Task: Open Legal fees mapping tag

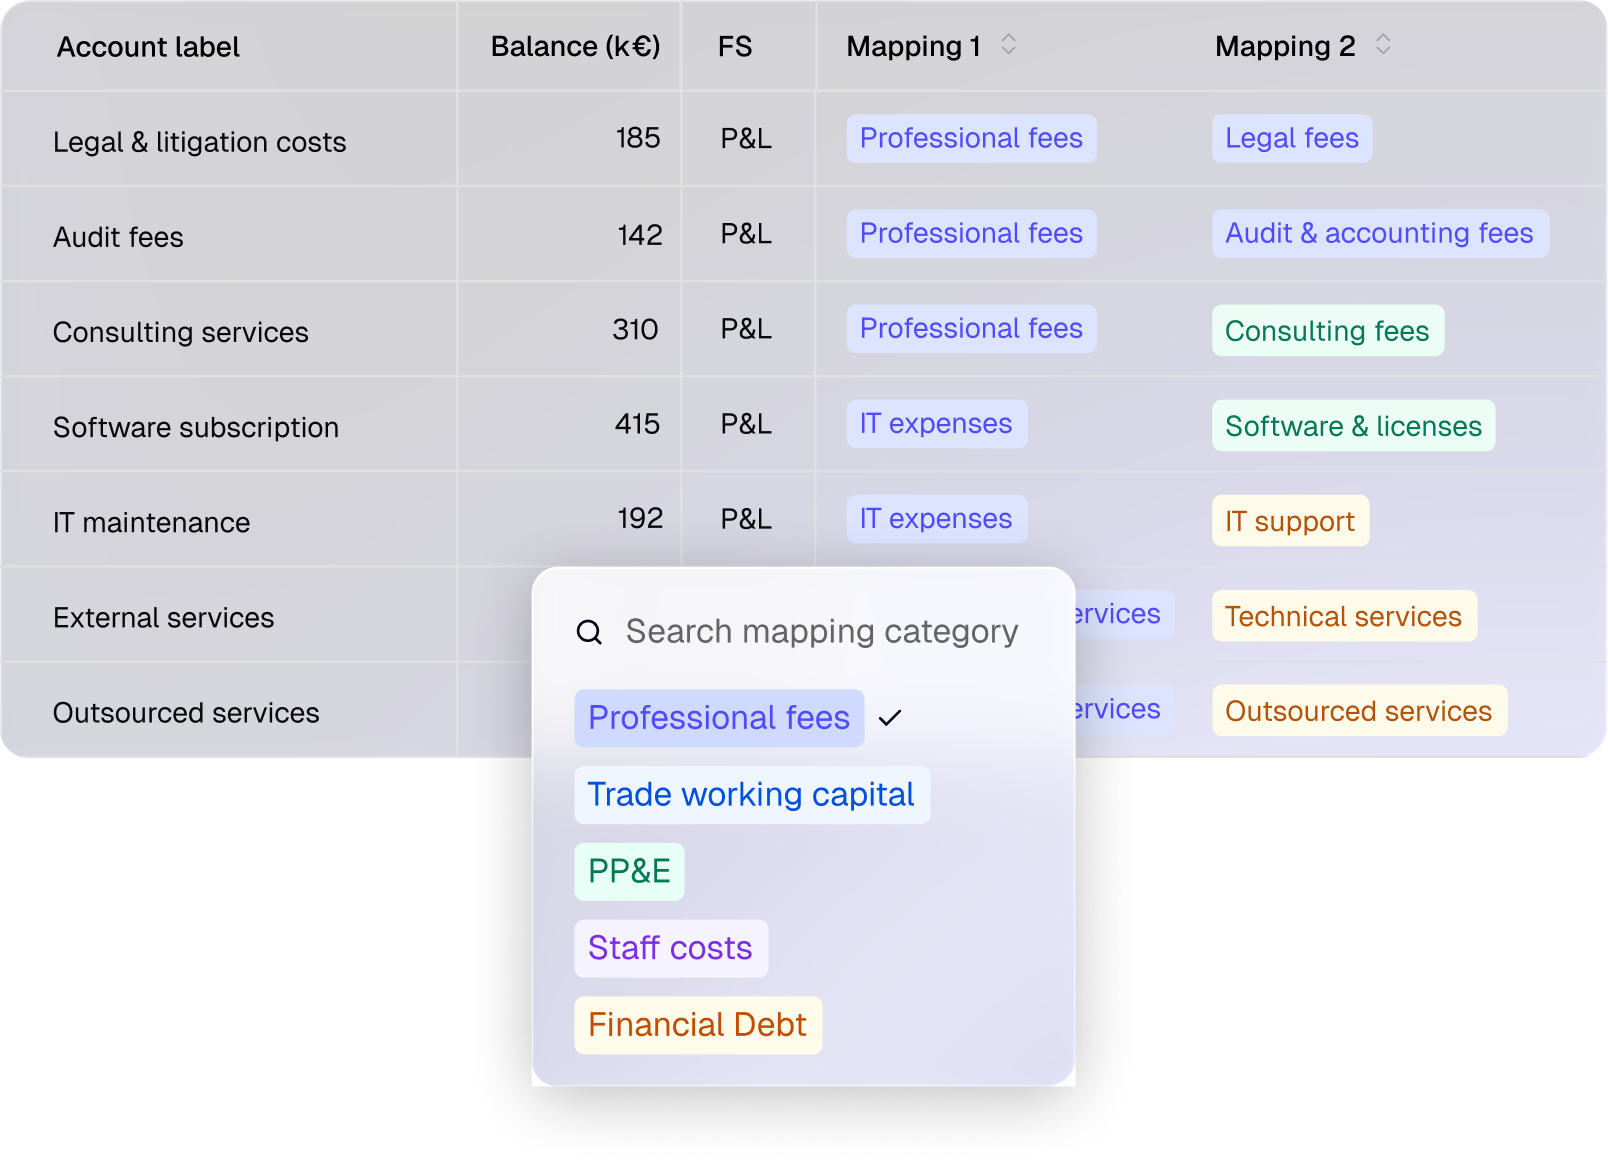Action: pos(1292,138)
